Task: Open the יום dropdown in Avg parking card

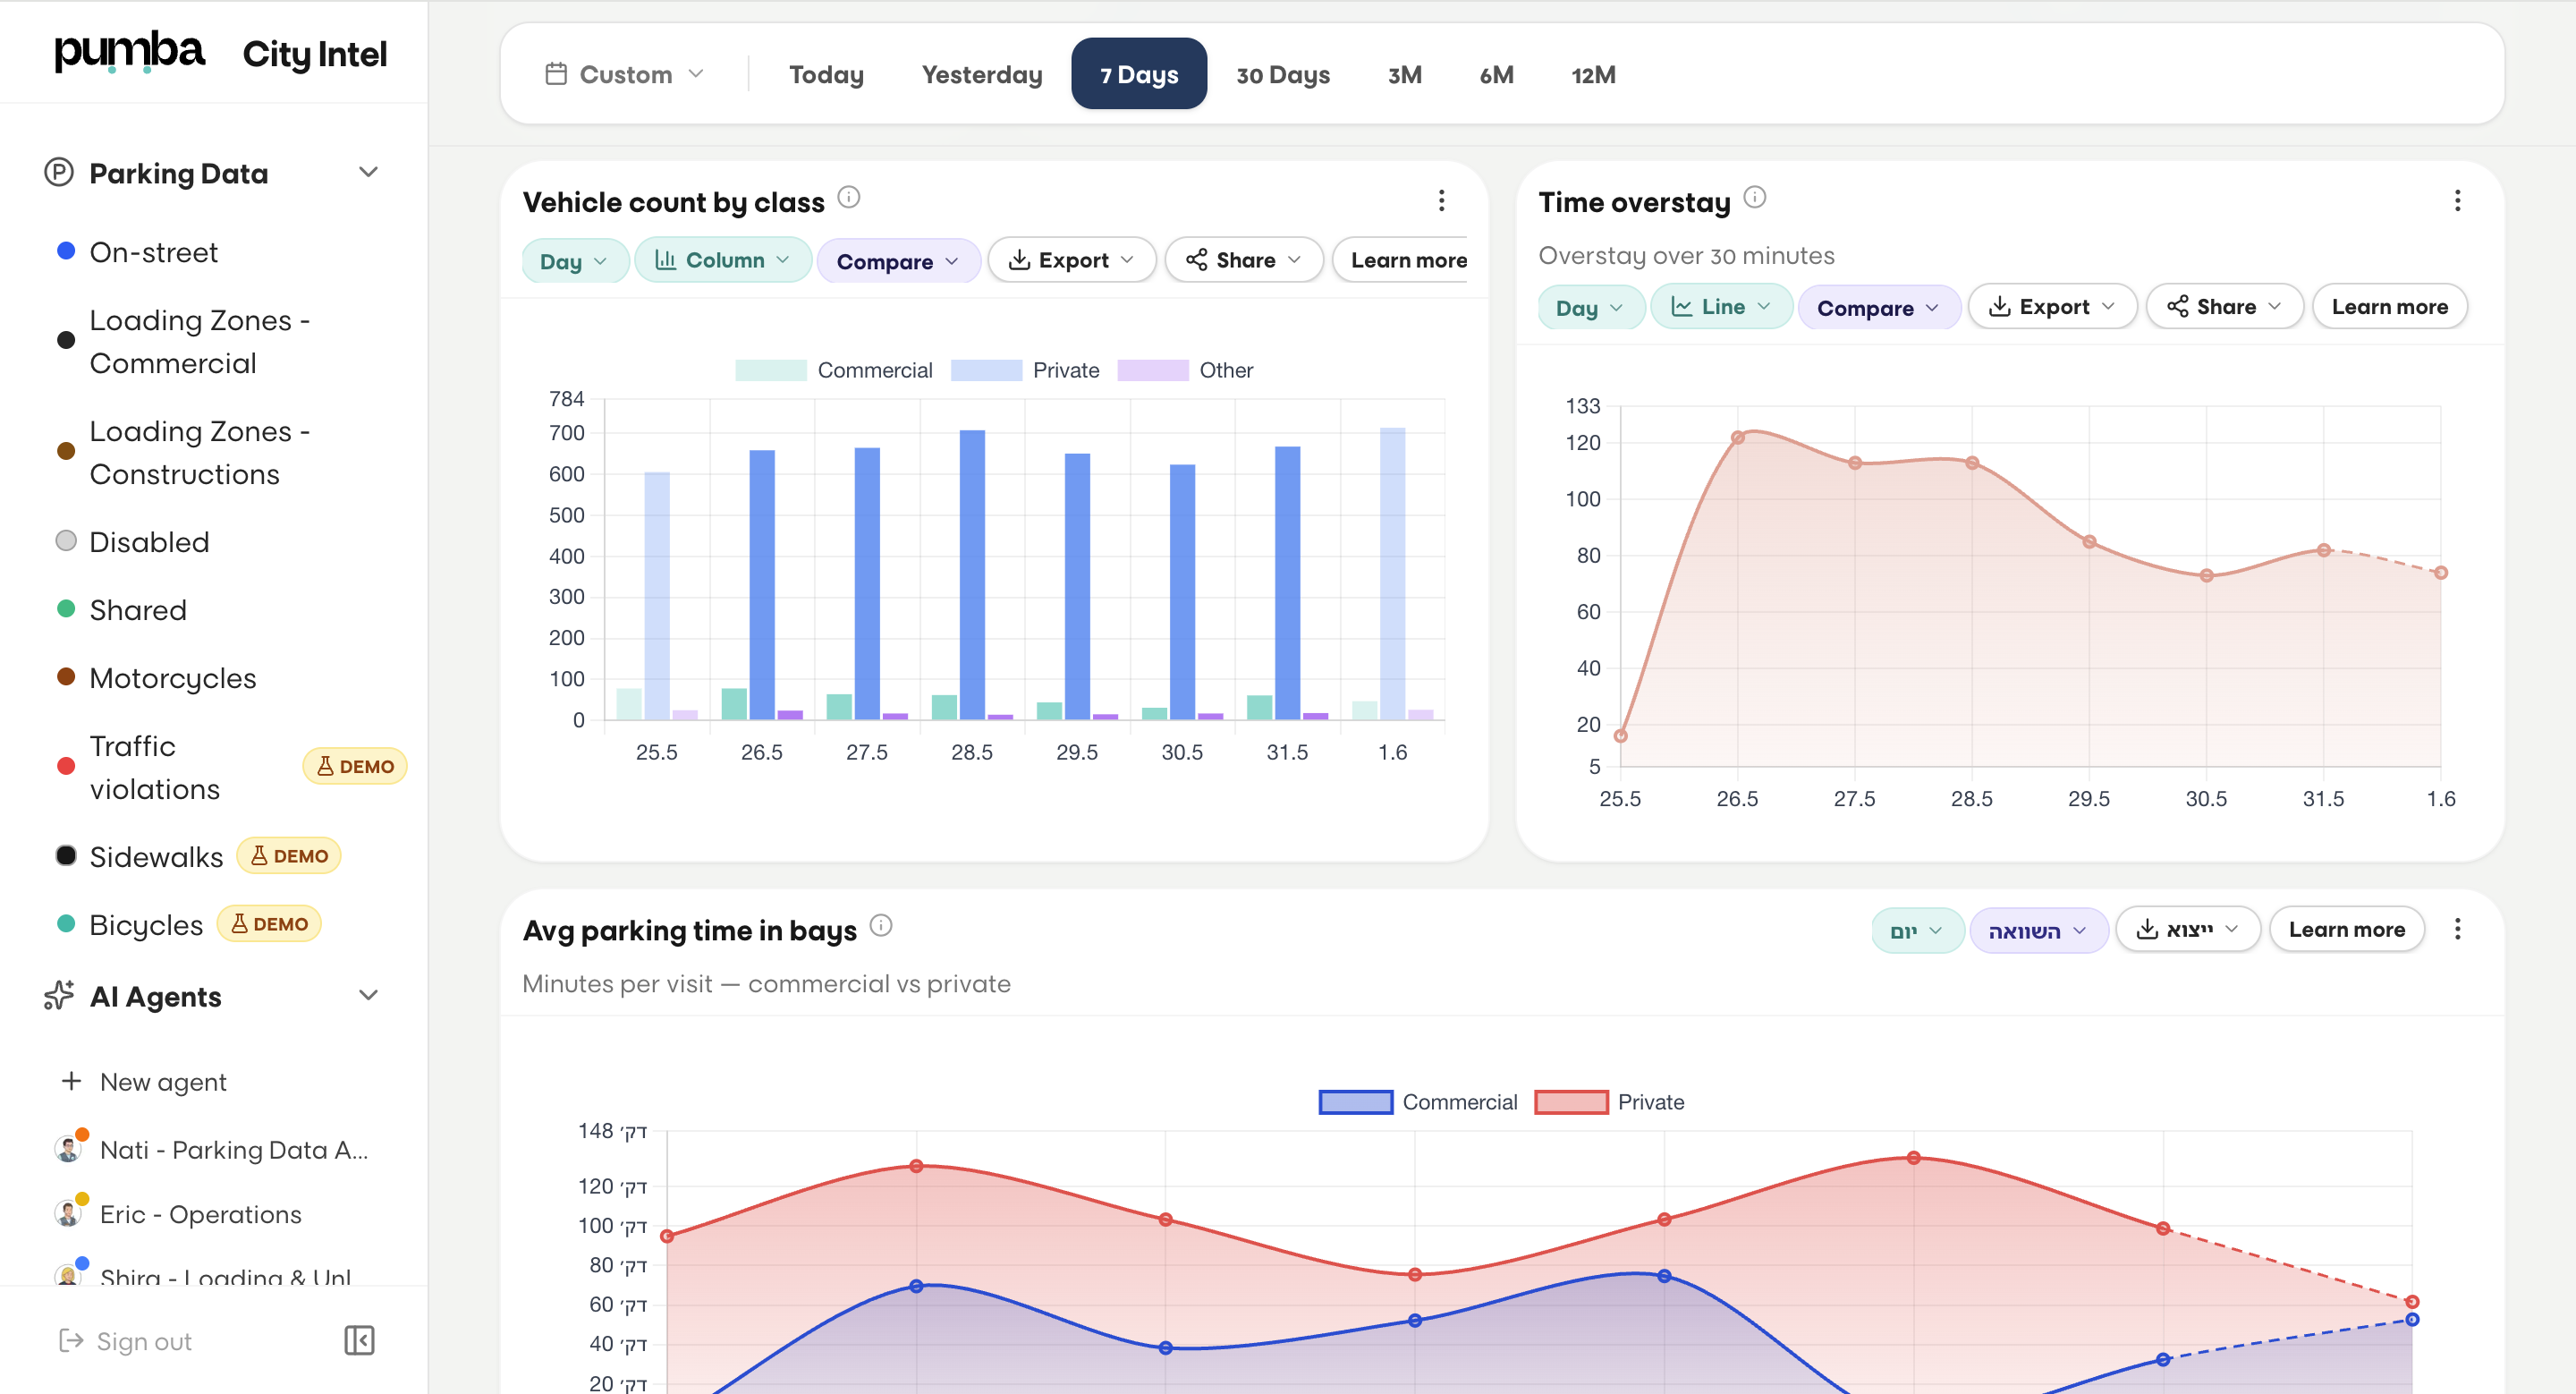Action: tap(1918, 930)
